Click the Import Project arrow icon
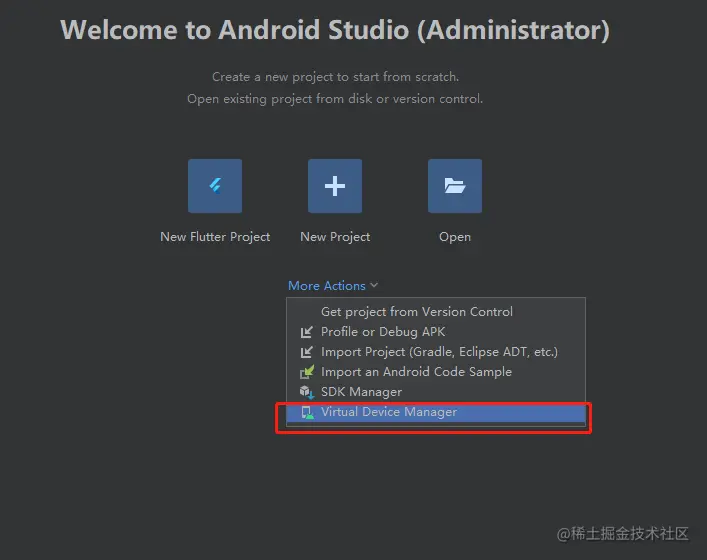Viewport: 707px width, 560px height. tap(307, 352)
